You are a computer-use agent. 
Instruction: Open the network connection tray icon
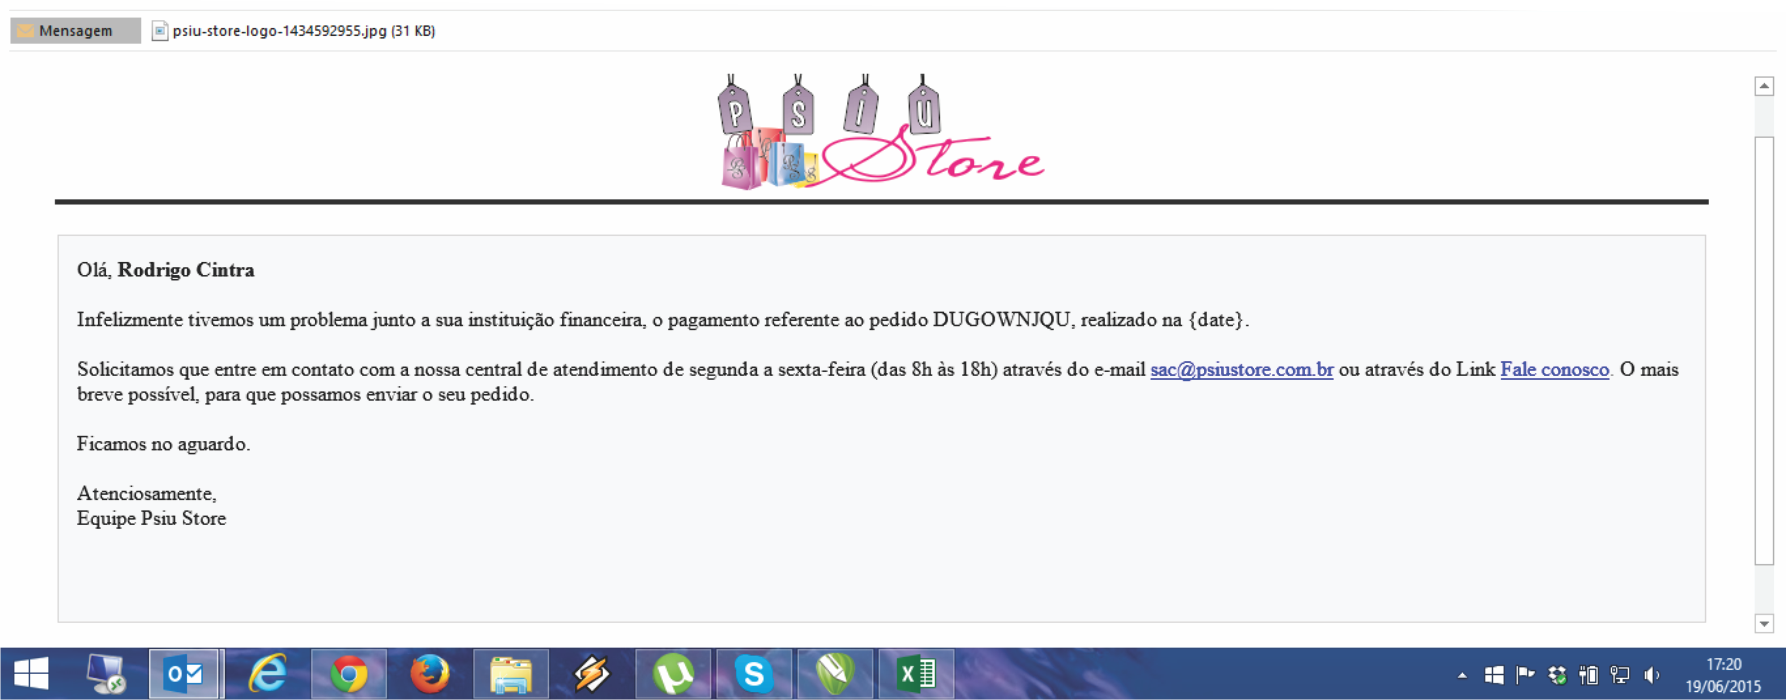(1620, 675)
